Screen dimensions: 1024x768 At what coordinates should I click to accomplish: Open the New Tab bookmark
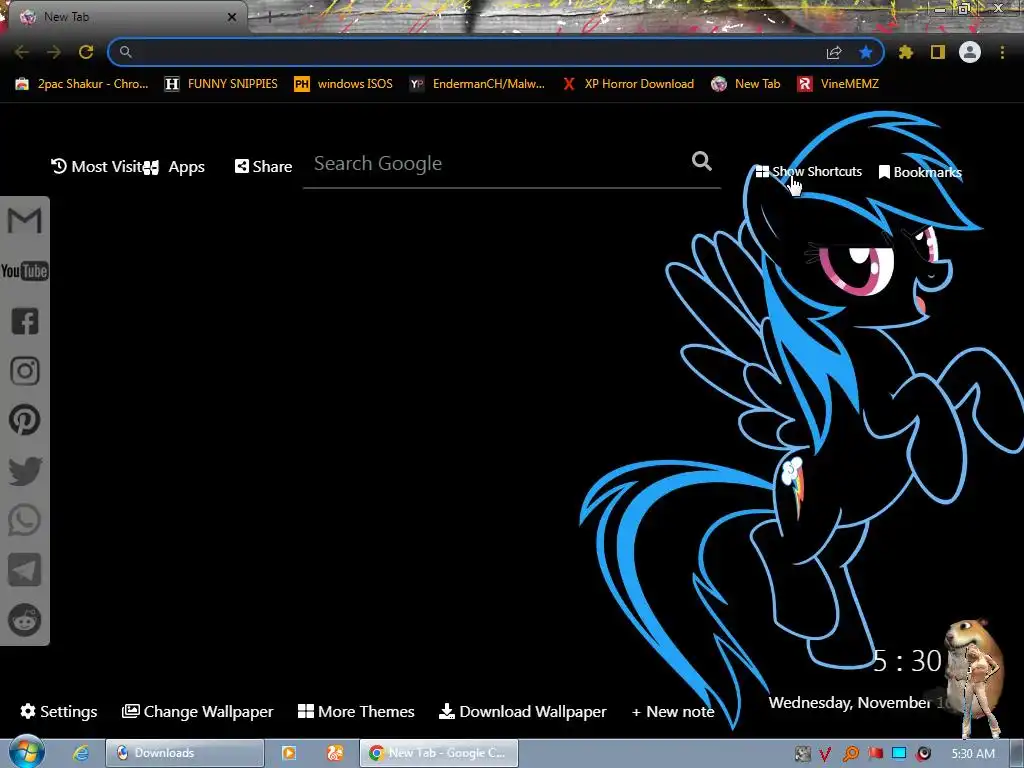[746, 84]
